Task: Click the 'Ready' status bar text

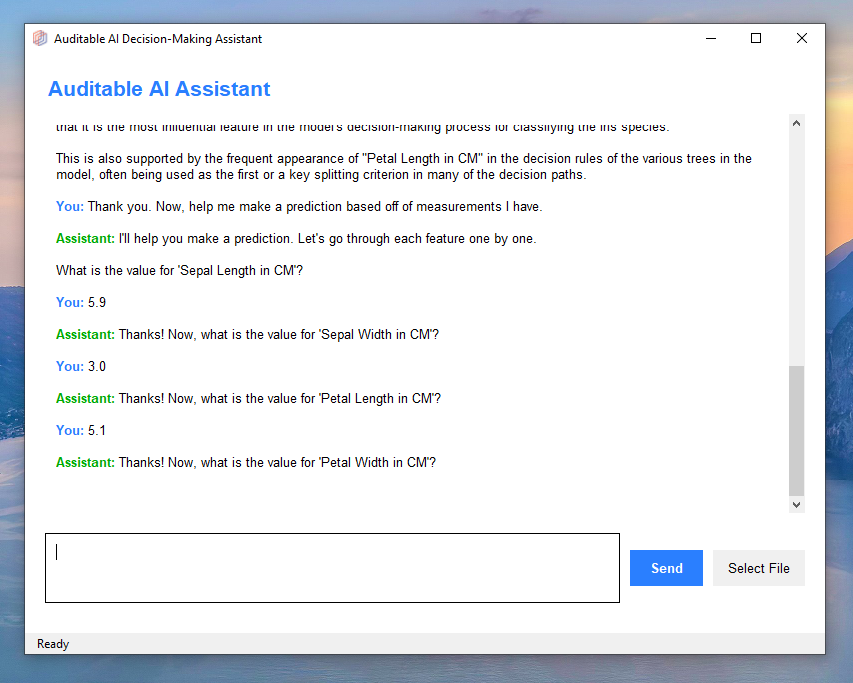Action: (x=53, y=644)
